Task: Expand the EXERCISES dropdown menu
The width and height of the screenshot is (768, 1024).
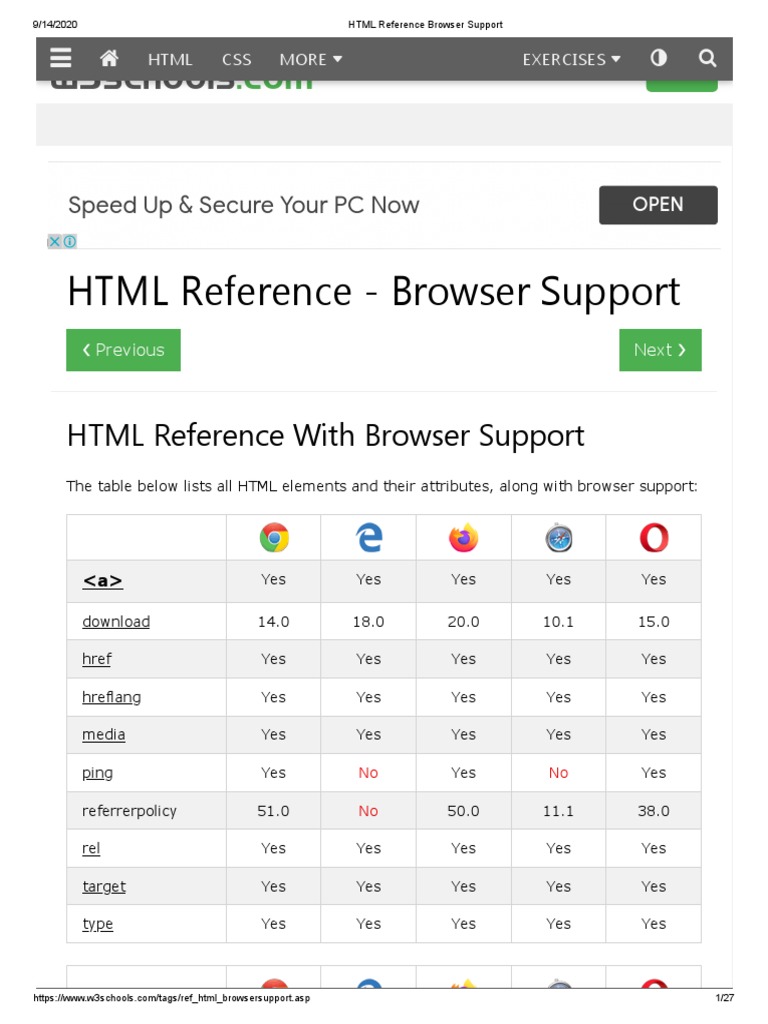Action: [x=571, y=59]
